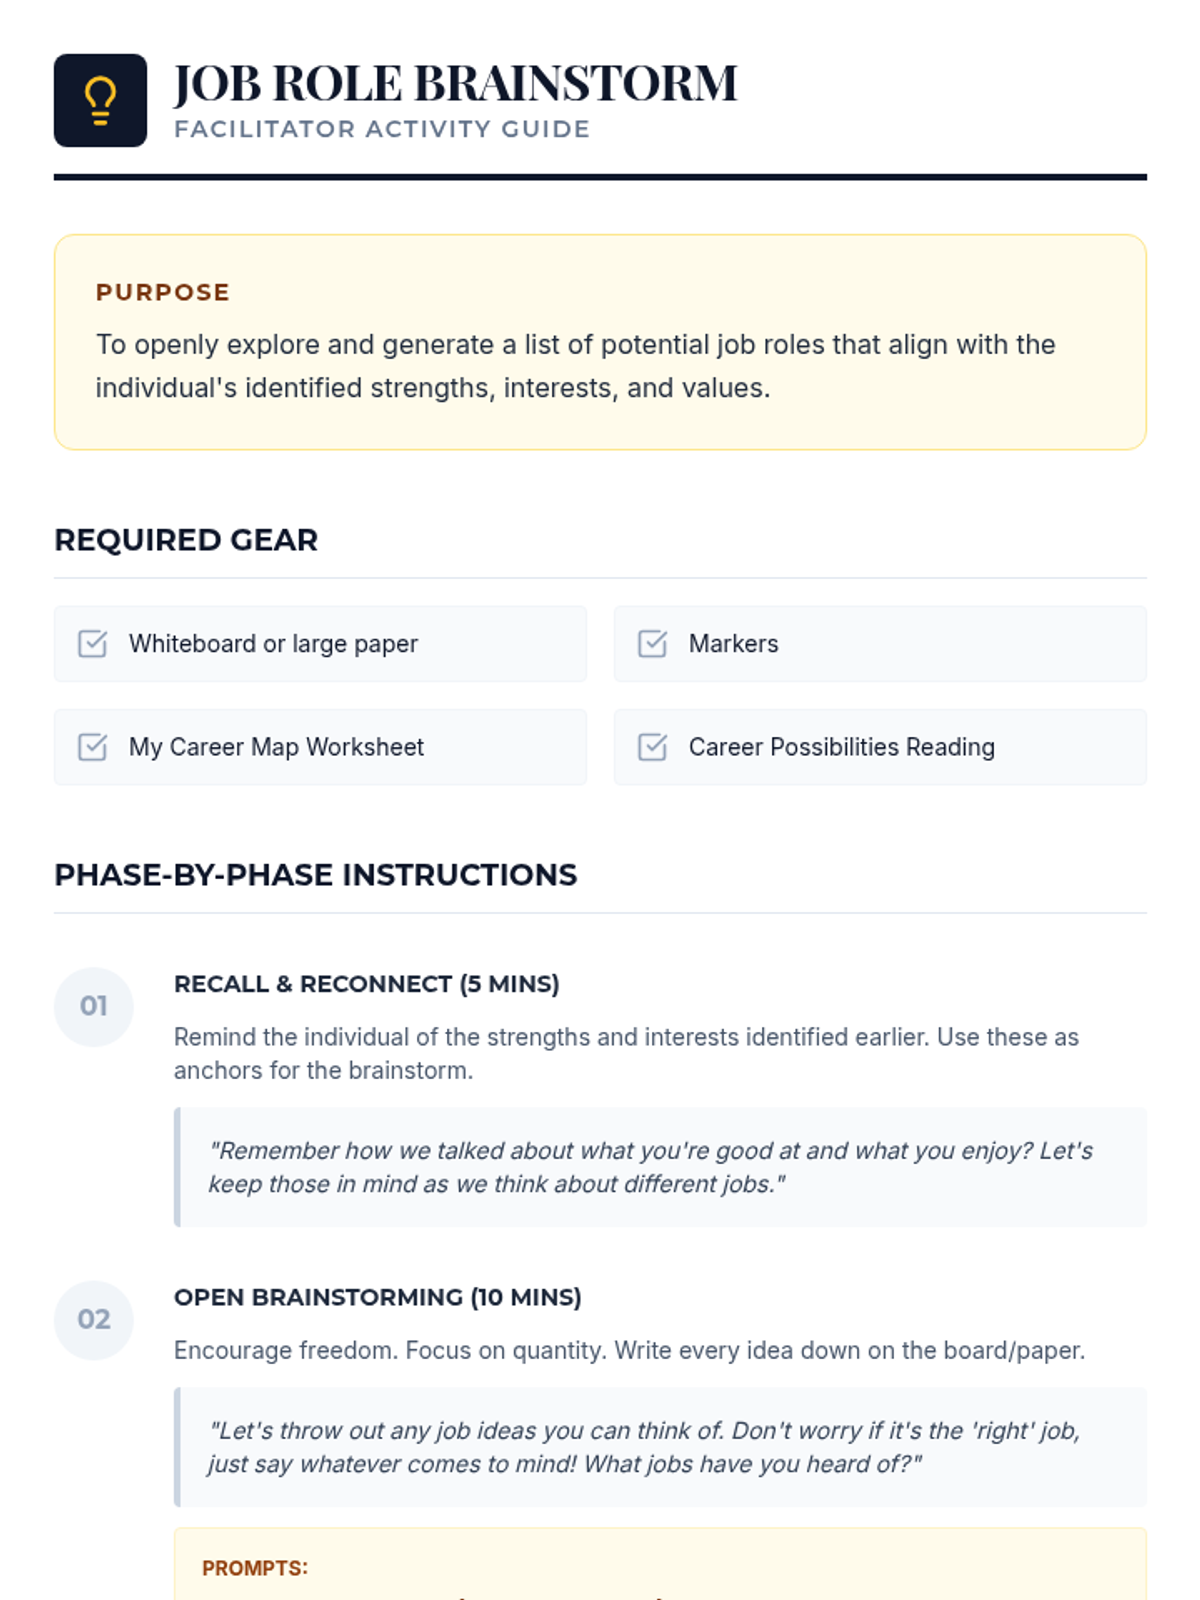
Task: Click the My Career Map Worksheet item
Action: coord(276,747)
